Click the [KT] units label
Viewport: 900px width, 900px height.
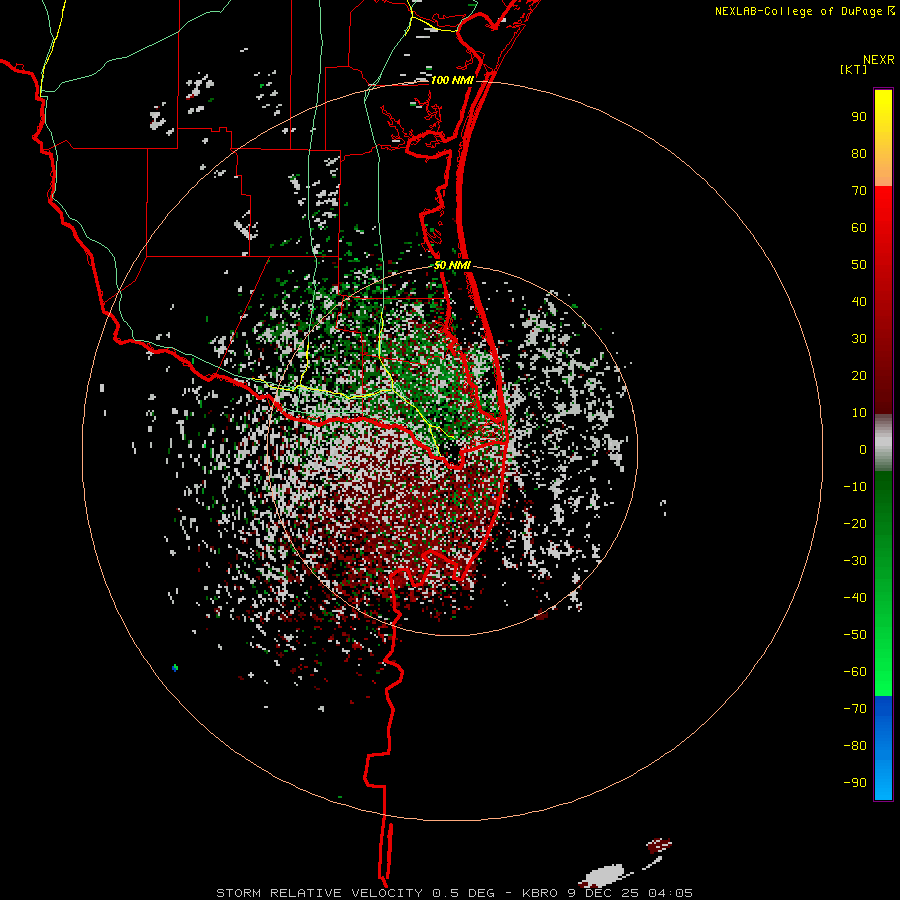tap(854, 69)
